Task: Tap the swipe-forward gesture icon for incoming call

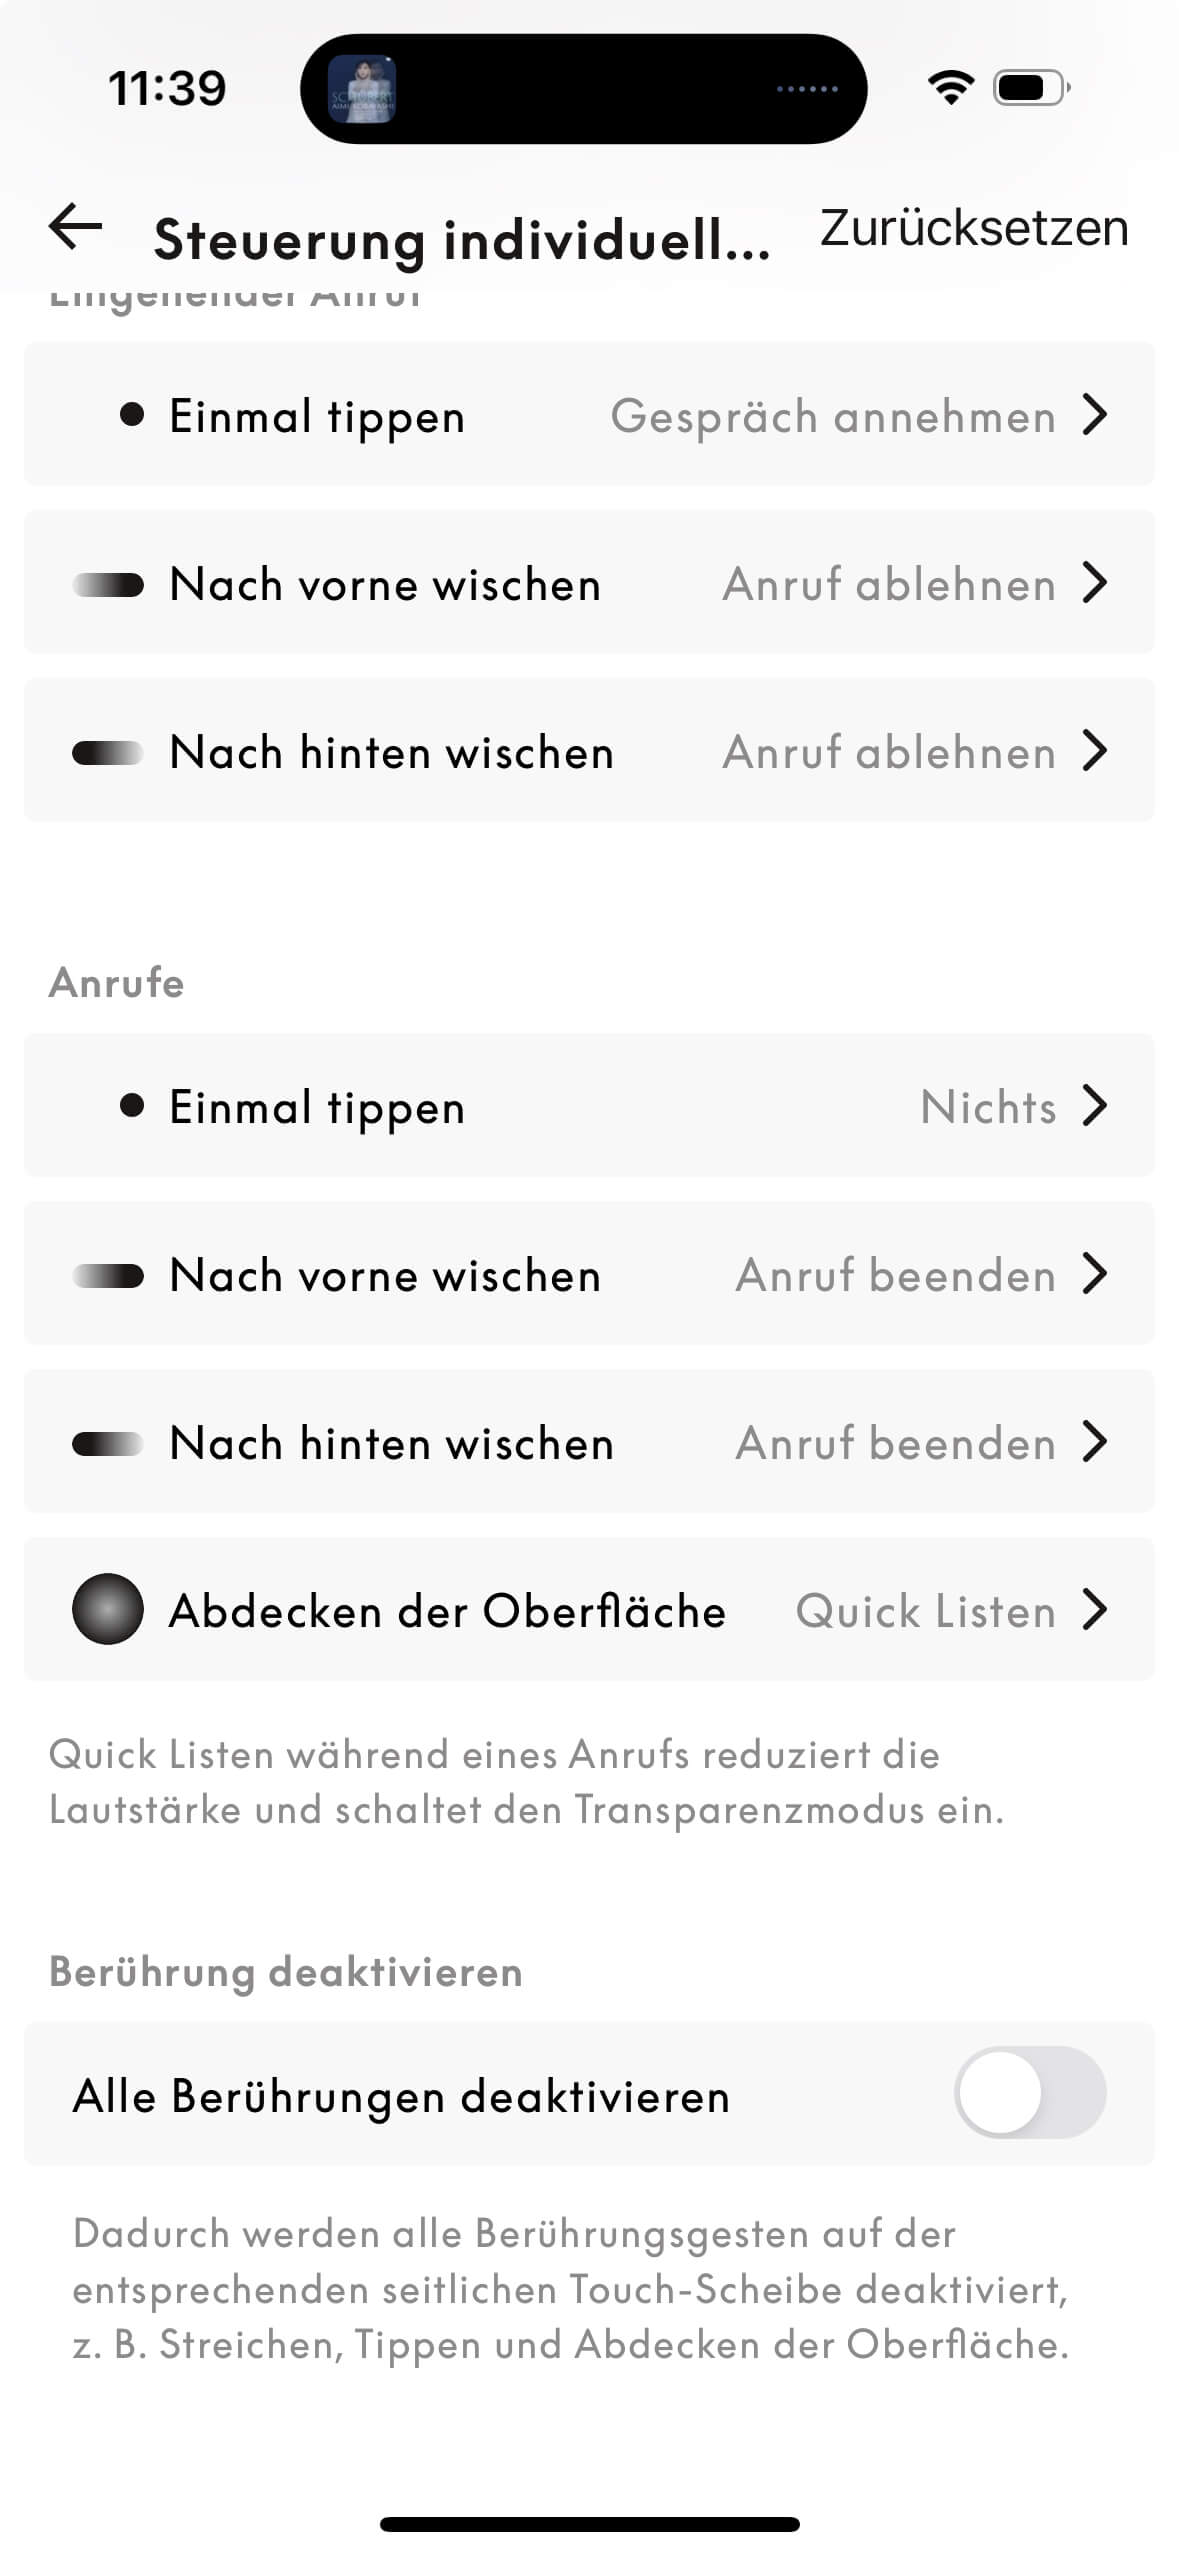Action: (x=108, y=584)
